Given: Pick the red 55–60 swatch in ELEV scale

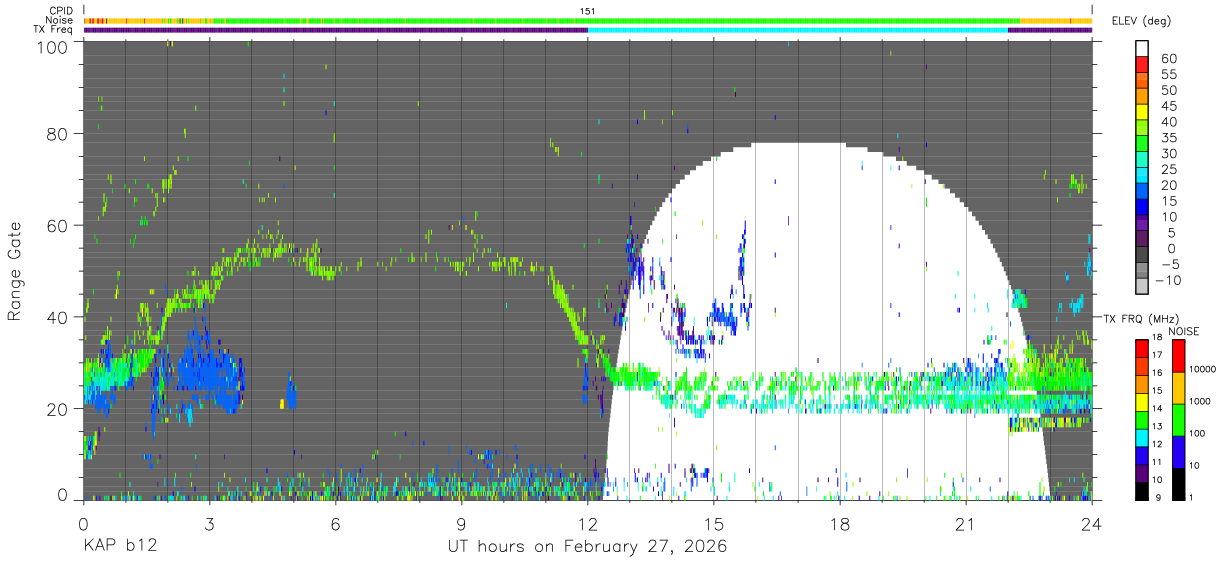Looking at the screenshot, I should click(1142, 65).
